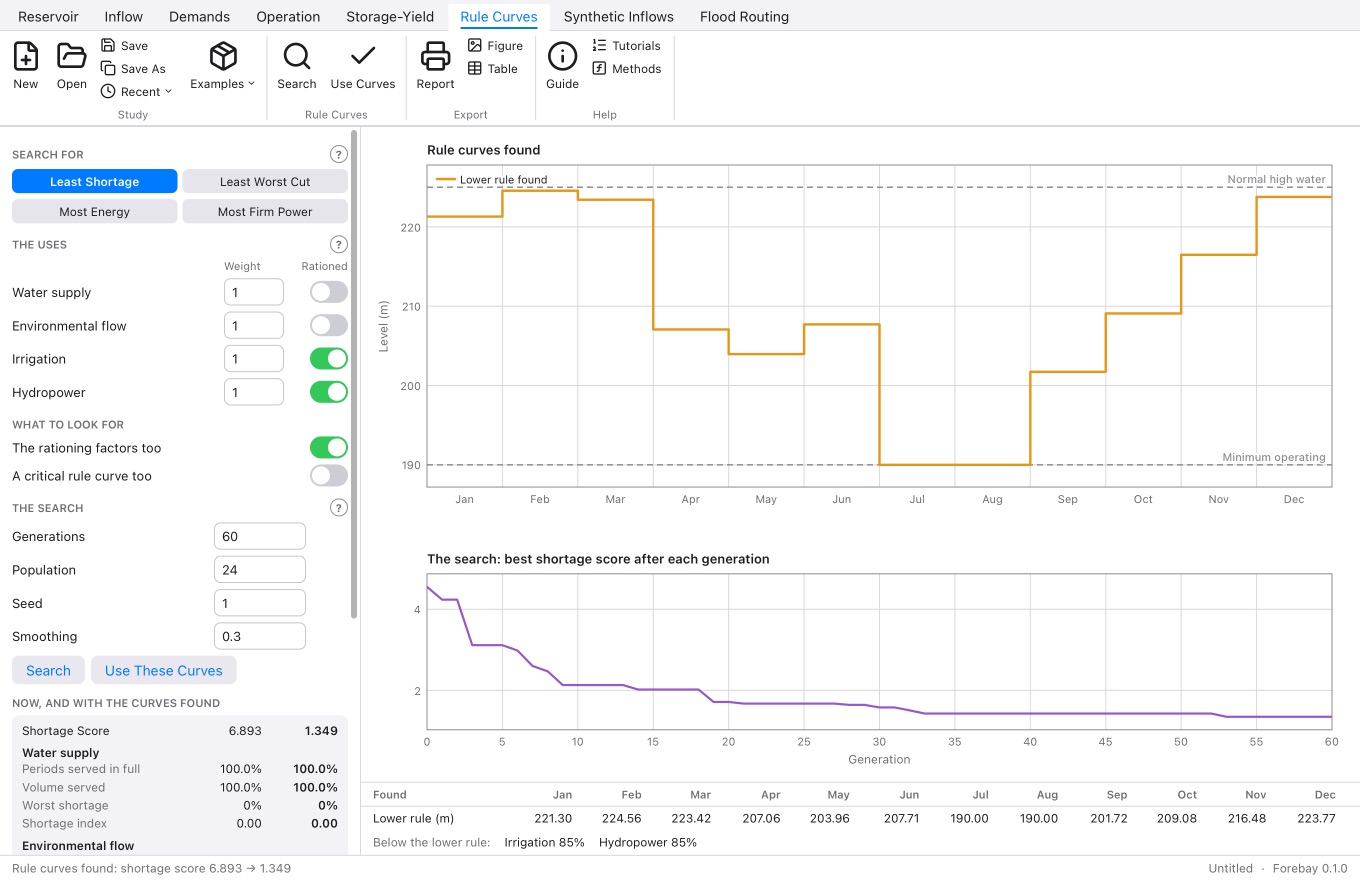
Task: Expand the Recent studies list
Action: coord(137,92)
